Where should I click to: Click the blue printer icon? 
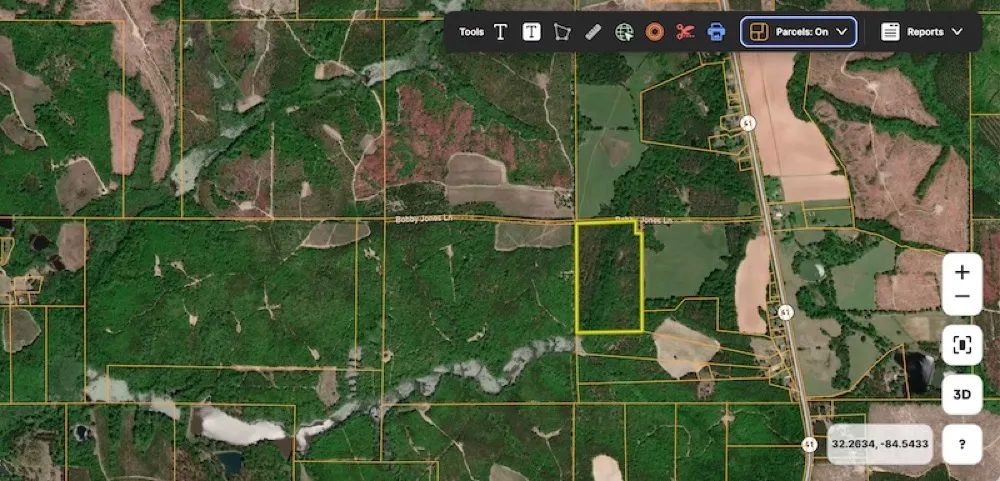(x=716, y=32)
